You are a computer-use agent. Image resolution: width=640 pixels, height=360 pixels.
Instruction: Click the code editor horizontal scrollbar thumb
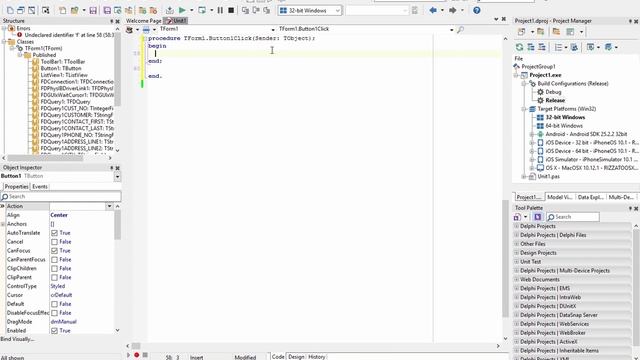[x=136, y=346]
